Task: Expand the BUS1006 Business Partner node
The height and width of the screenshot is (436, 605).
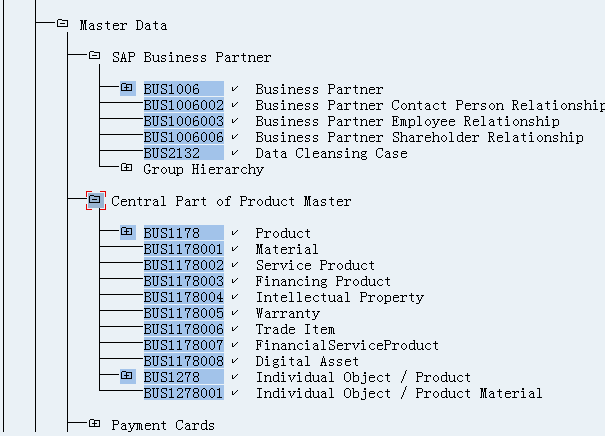Action: 127,88
